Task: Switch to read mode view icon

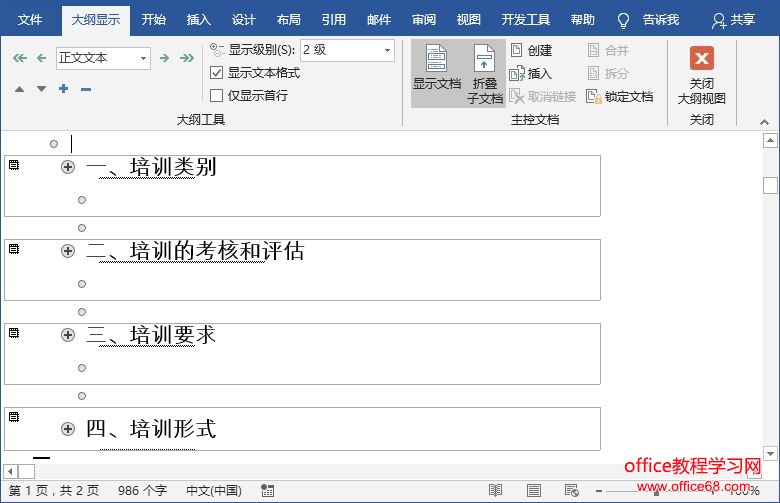Action: click(x=495, y=491)
